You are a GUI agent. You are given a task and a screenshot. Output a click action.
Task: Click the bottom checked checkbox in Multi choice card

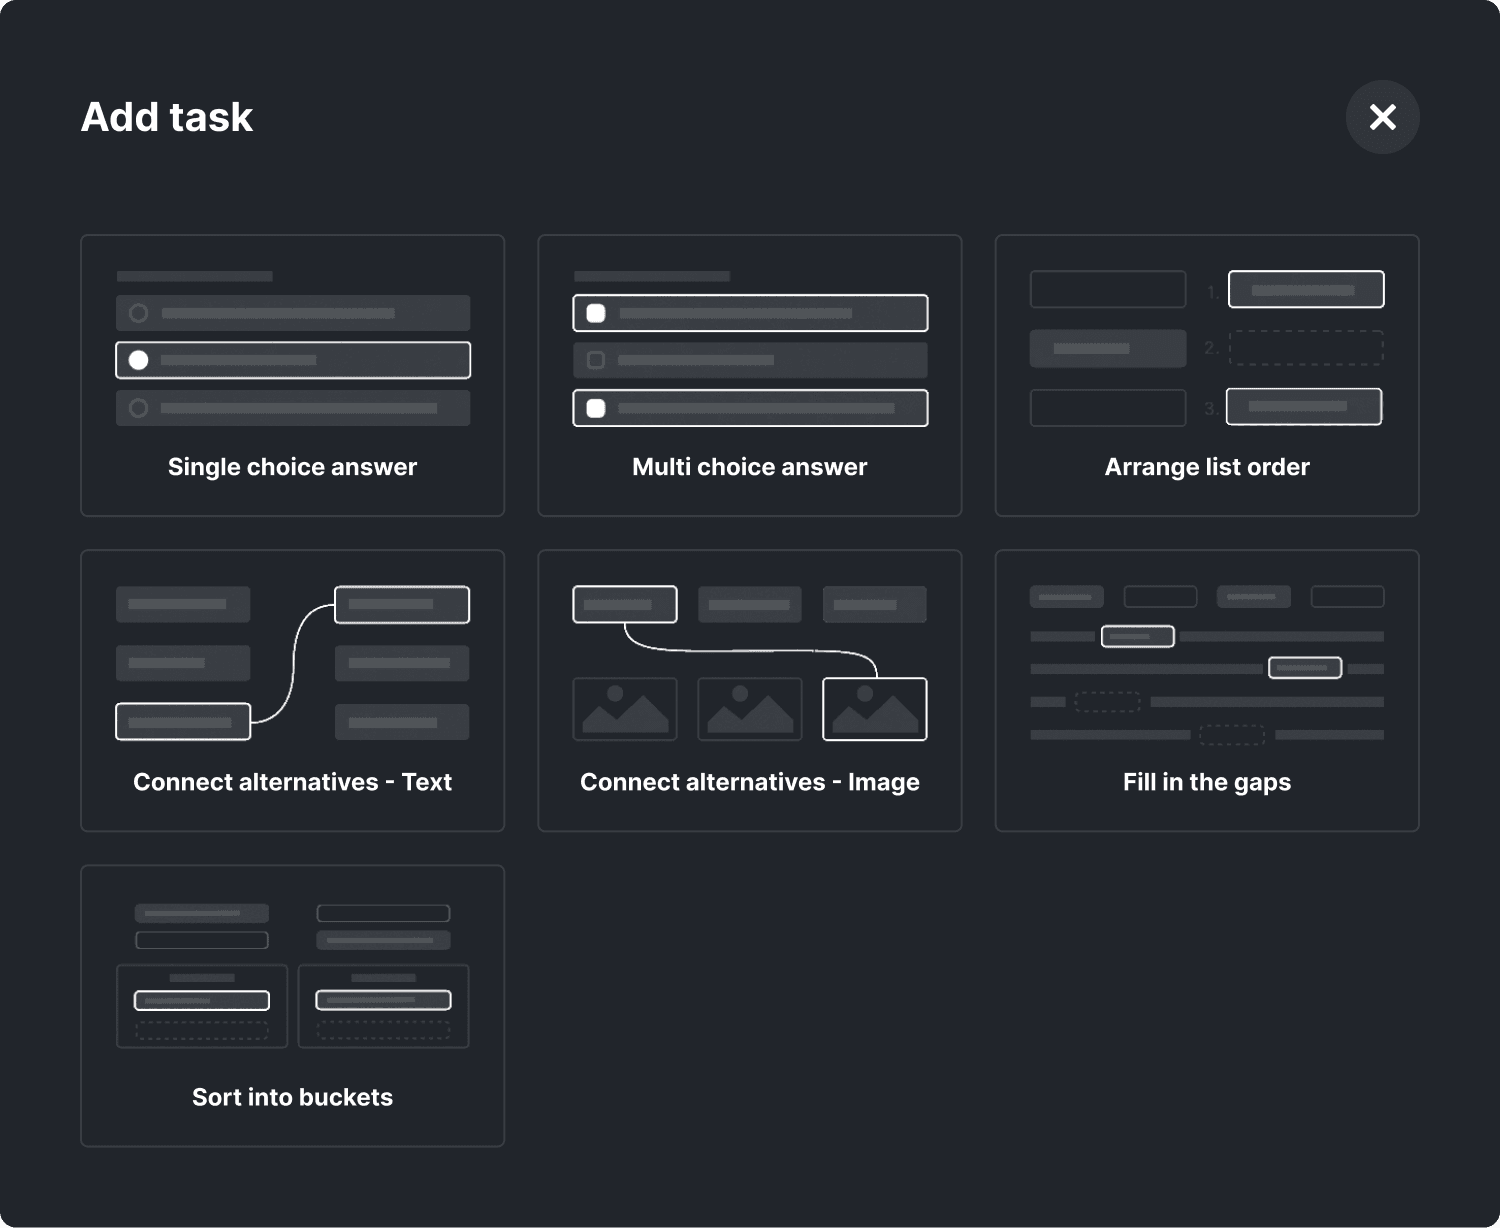596,408
